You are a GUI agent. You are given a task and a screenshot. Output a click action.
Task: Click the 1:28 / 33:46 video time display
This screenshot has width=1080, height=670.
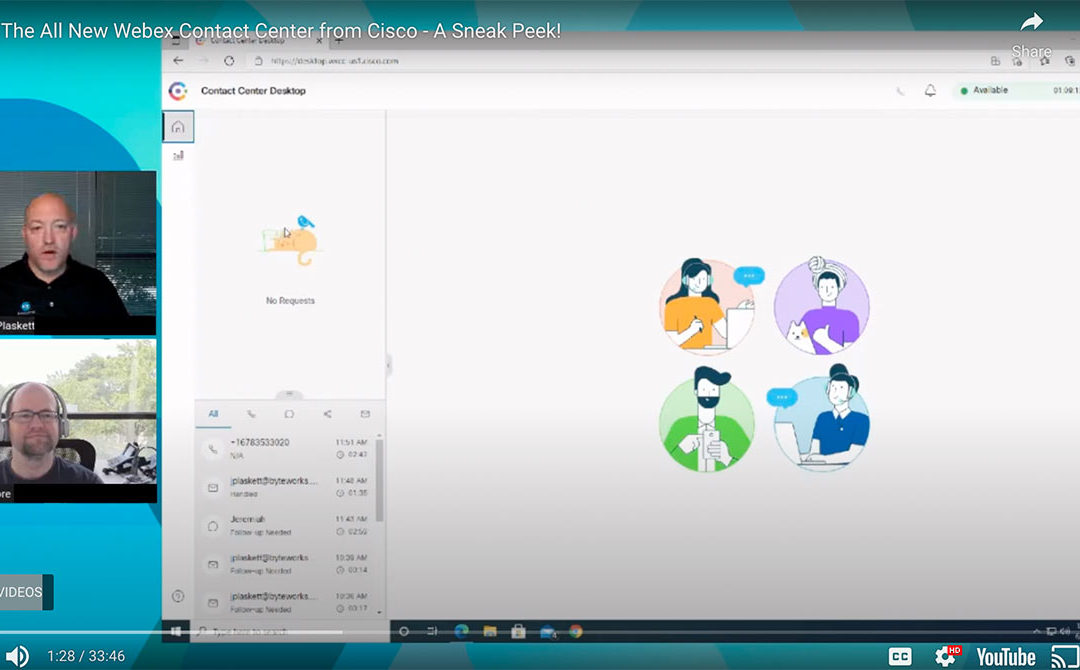coord(86,656)
